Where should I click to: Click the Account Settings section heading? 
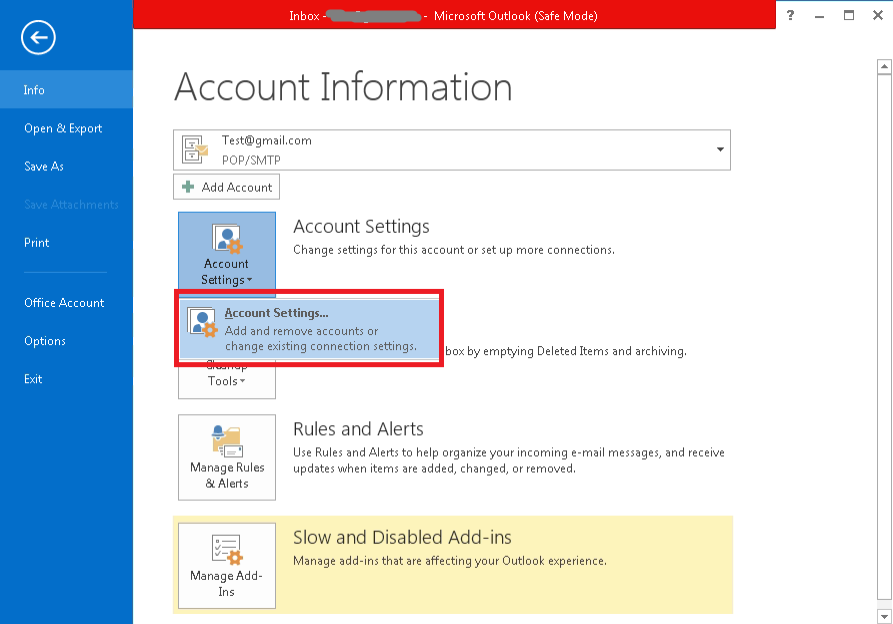361,227
